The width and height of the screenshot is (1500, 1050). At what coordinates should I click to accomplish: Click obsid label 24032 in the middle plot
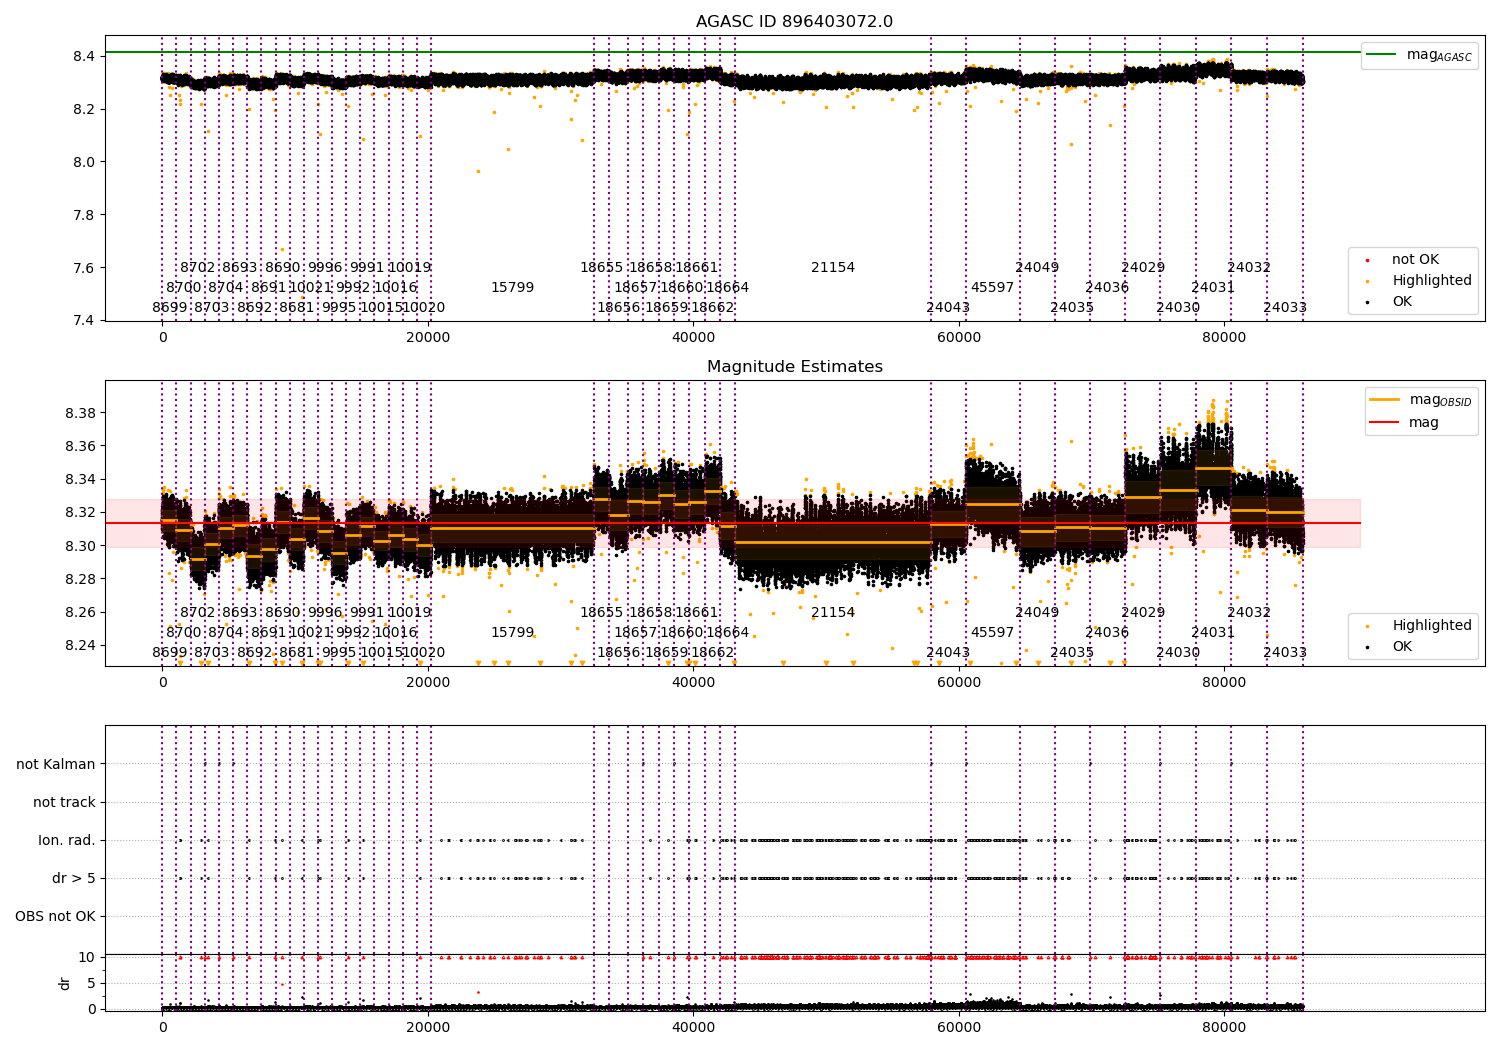tap(1249, 613)
